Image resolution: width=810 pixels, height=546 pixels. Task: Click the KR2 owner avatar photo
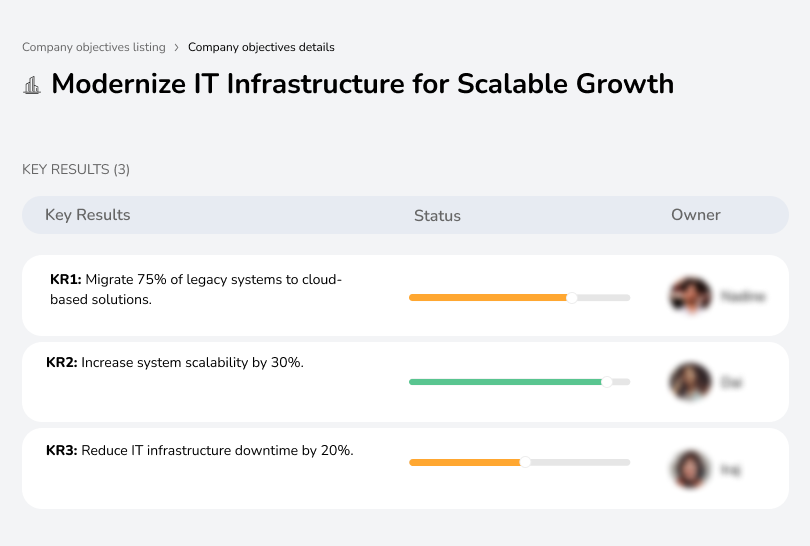click(x=689, y=382)
